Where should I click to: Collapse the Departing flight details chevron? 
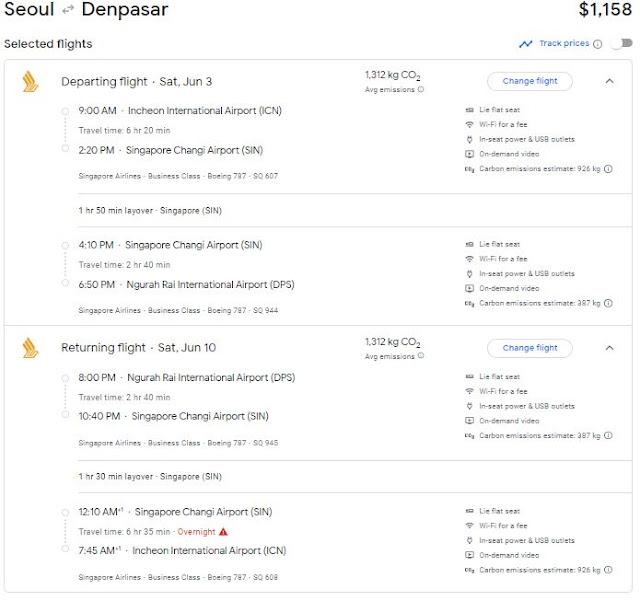point(610,81)
